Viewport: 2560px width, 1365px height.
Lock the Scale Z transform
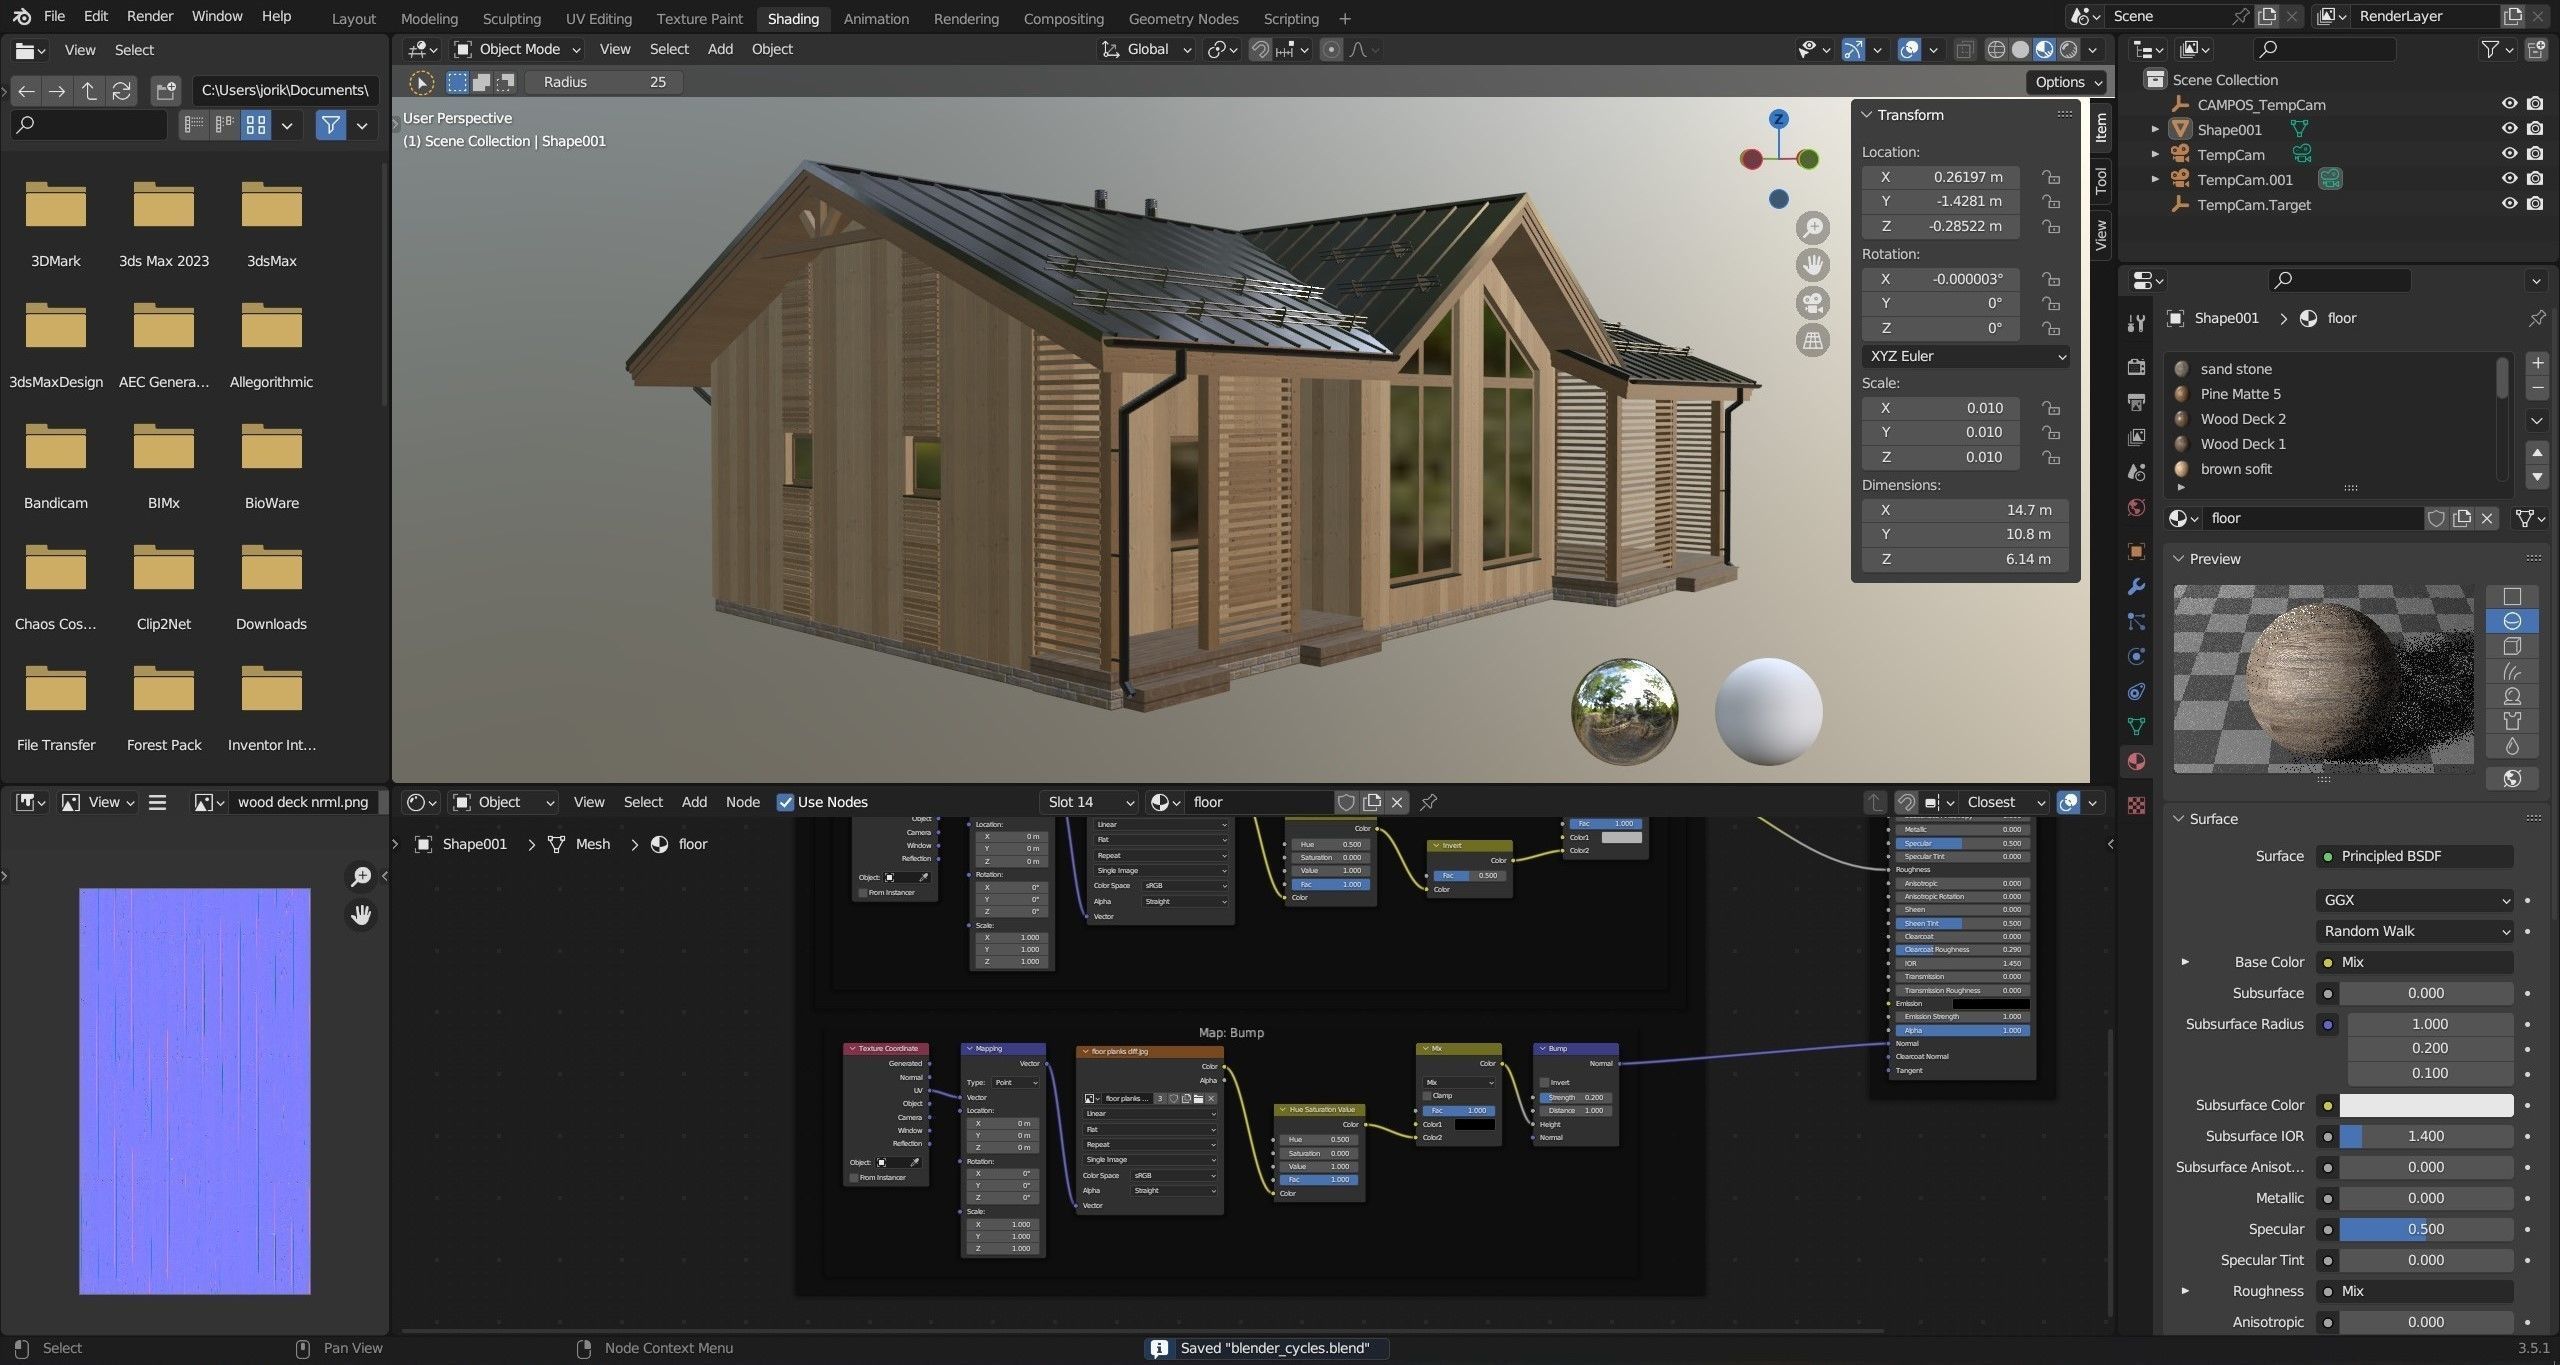coord(2051,457)
